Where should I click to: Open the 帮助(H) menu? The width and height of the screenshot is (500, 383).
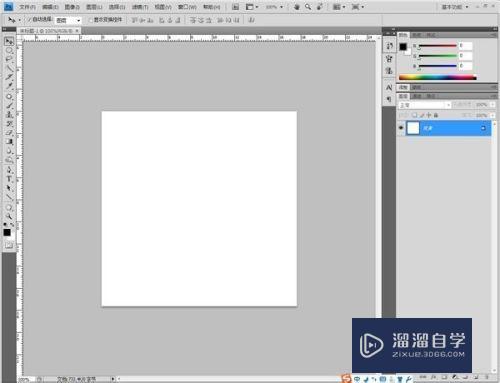coord(211,7)
